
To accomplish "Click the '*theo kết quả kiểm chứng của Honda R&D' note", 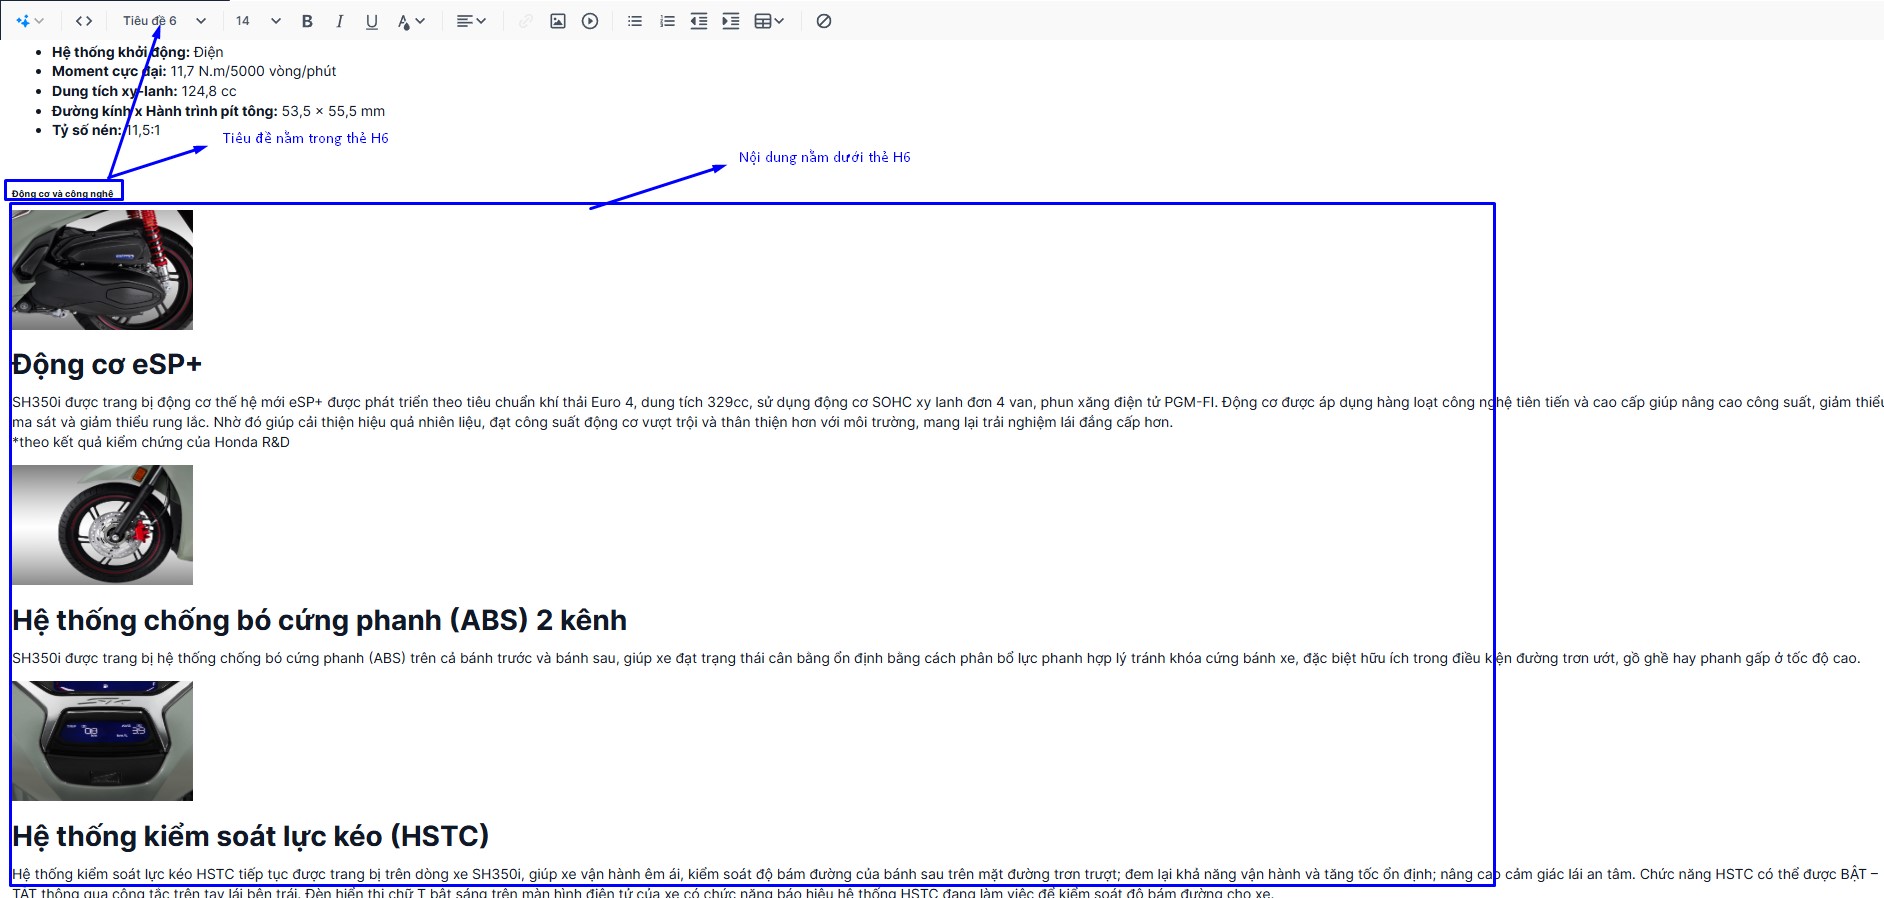I will click(151, 442).
